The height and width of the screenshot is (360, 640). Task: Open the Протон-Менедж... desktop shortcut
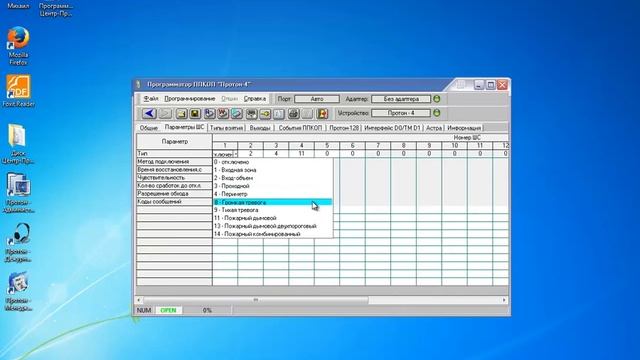tap(18, 291)
